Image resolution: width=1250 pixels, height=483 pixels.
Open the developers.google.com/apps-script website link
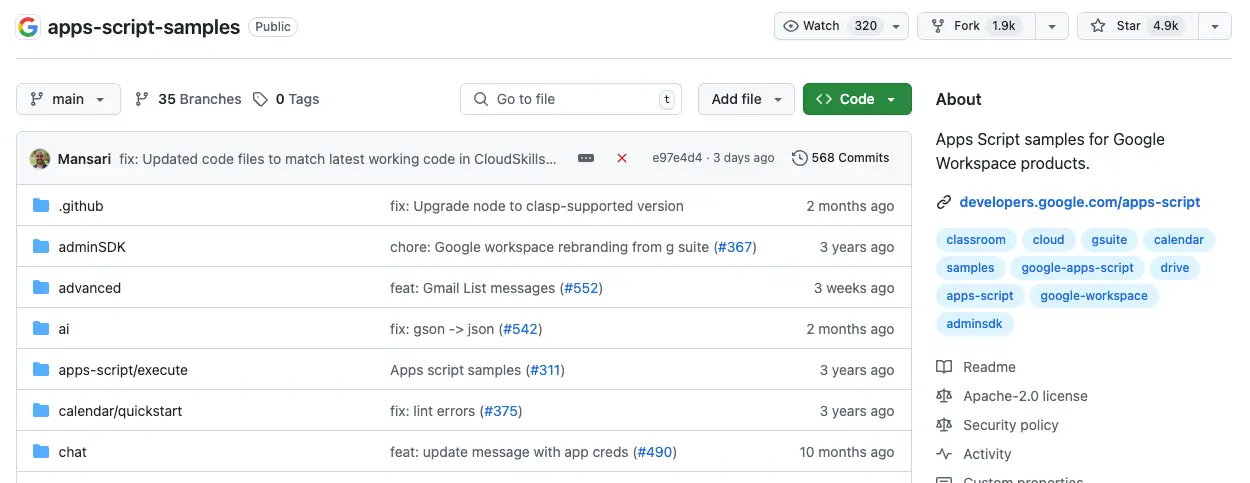(x=1080, y=202)
